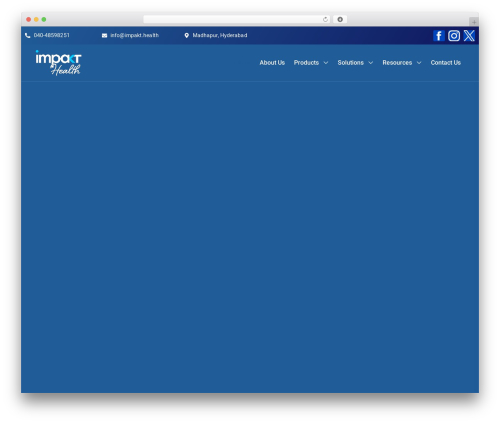Screen dimensions: 500x423
Task: Expand the Resources dropdown chevron
Action: pos(419,63)
